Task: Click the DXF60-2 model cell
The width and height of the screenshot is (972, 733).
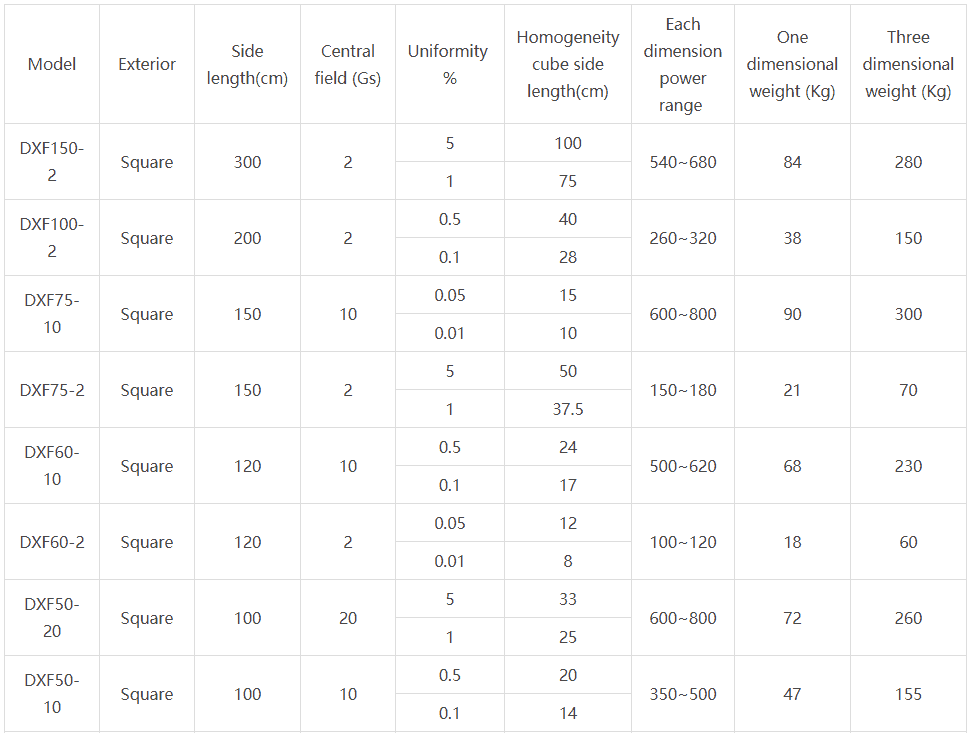Action: [x=52, y=541]
